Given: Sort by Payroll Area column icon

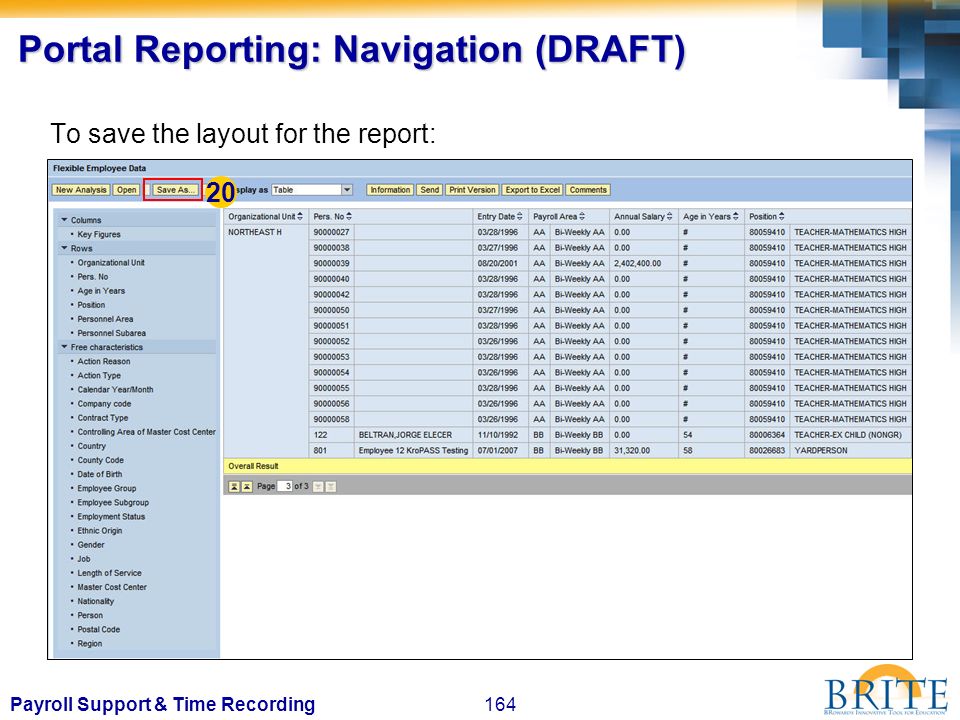Looking at the screenshot, I should click(x=582, y=216).
